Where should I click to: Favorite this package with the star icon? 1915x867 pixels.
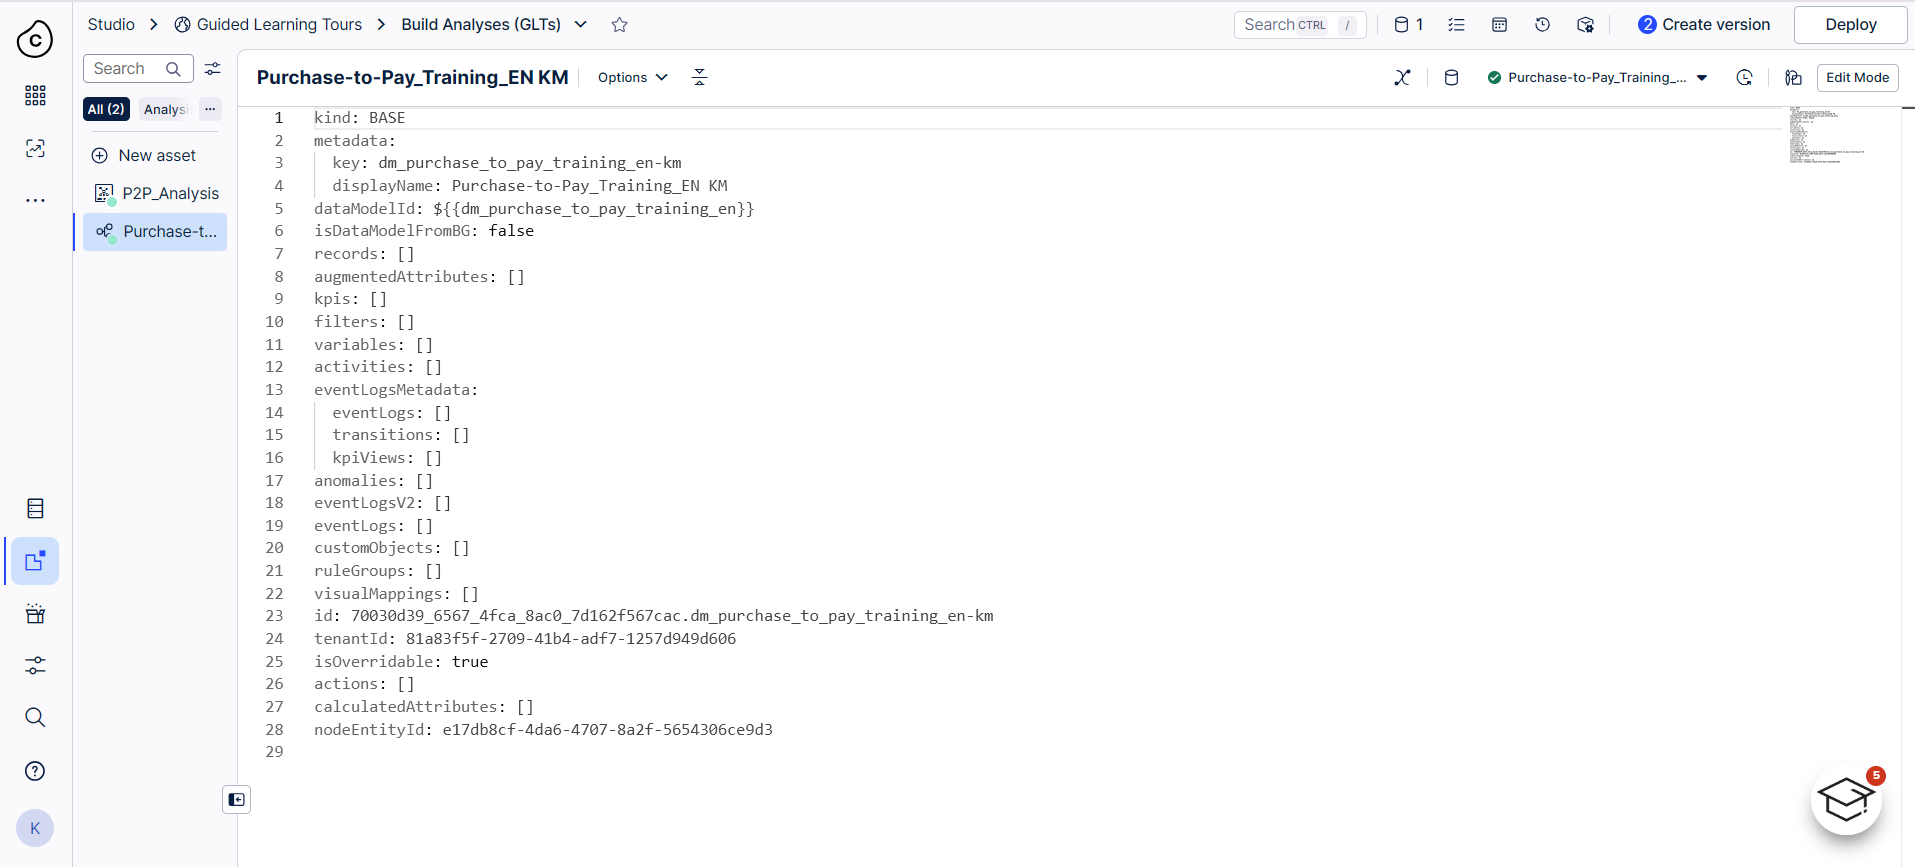pos(619,25)
